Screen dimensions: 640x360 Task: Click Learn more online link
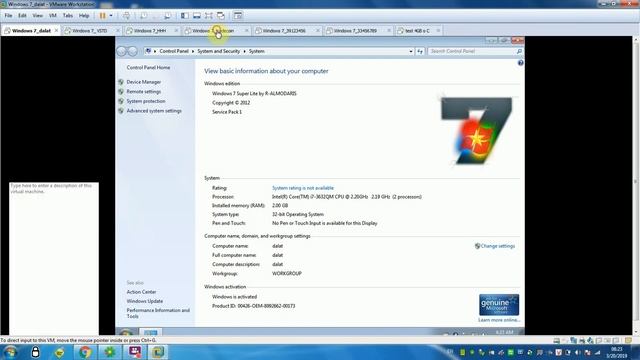coord(499,320)
